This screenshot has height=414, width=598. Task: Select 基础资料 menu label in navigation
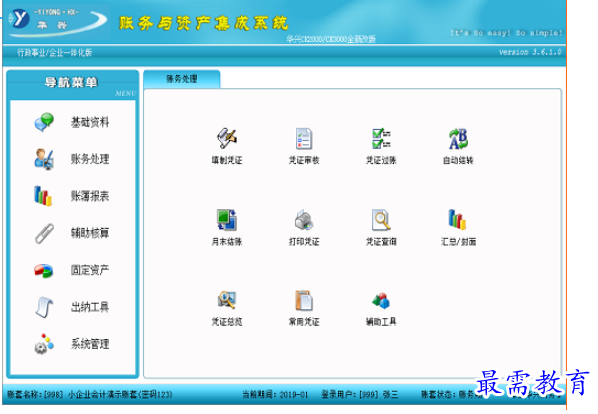coord(90,122)
